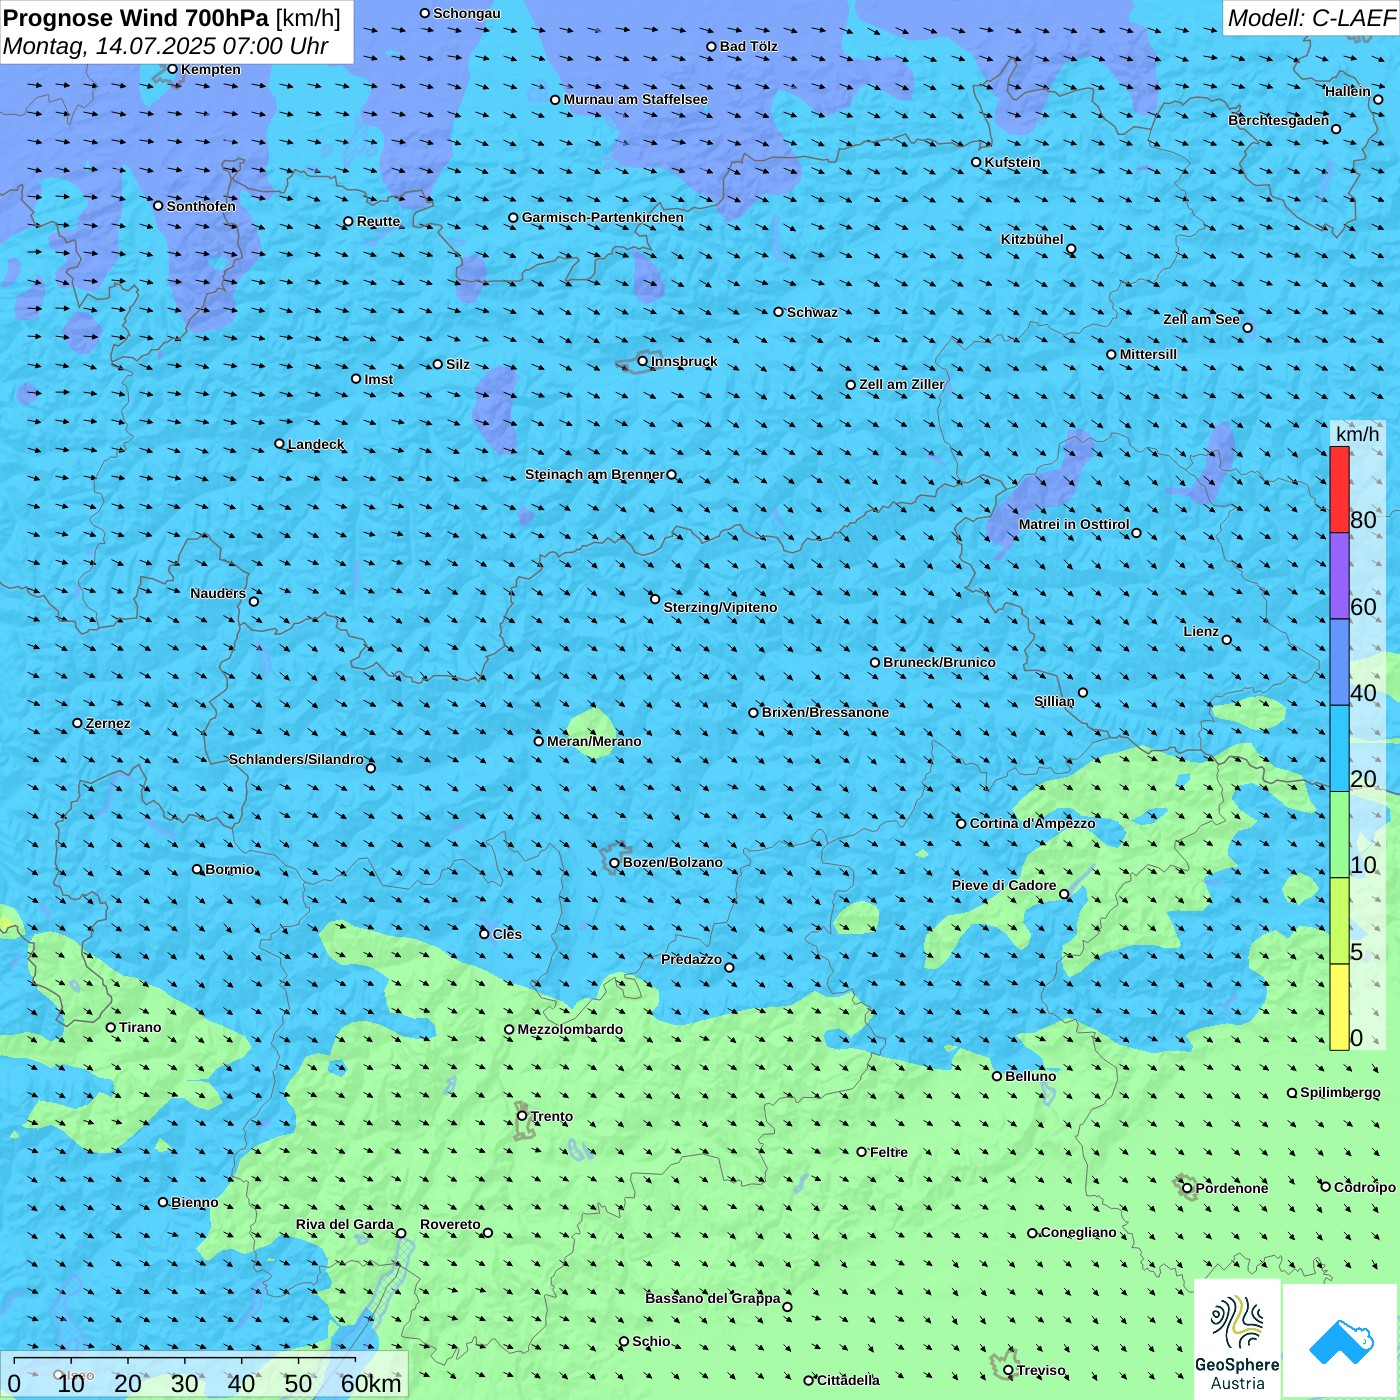Click the 'Schwaz' label
The image size is (1400, 1400).
point(812,312)
